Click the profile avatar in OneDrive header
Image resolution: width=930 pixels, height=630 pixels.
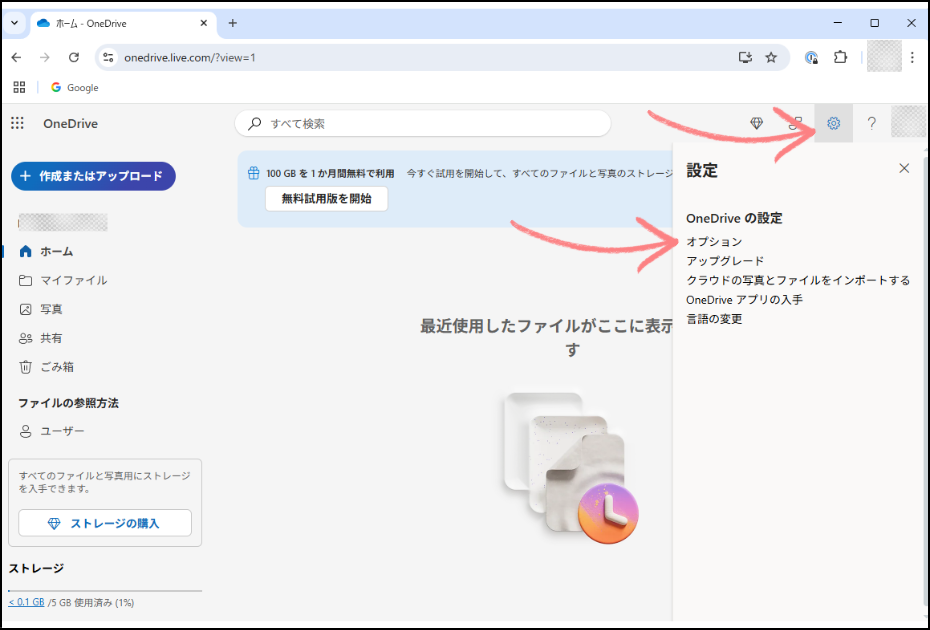click(908, 123)
